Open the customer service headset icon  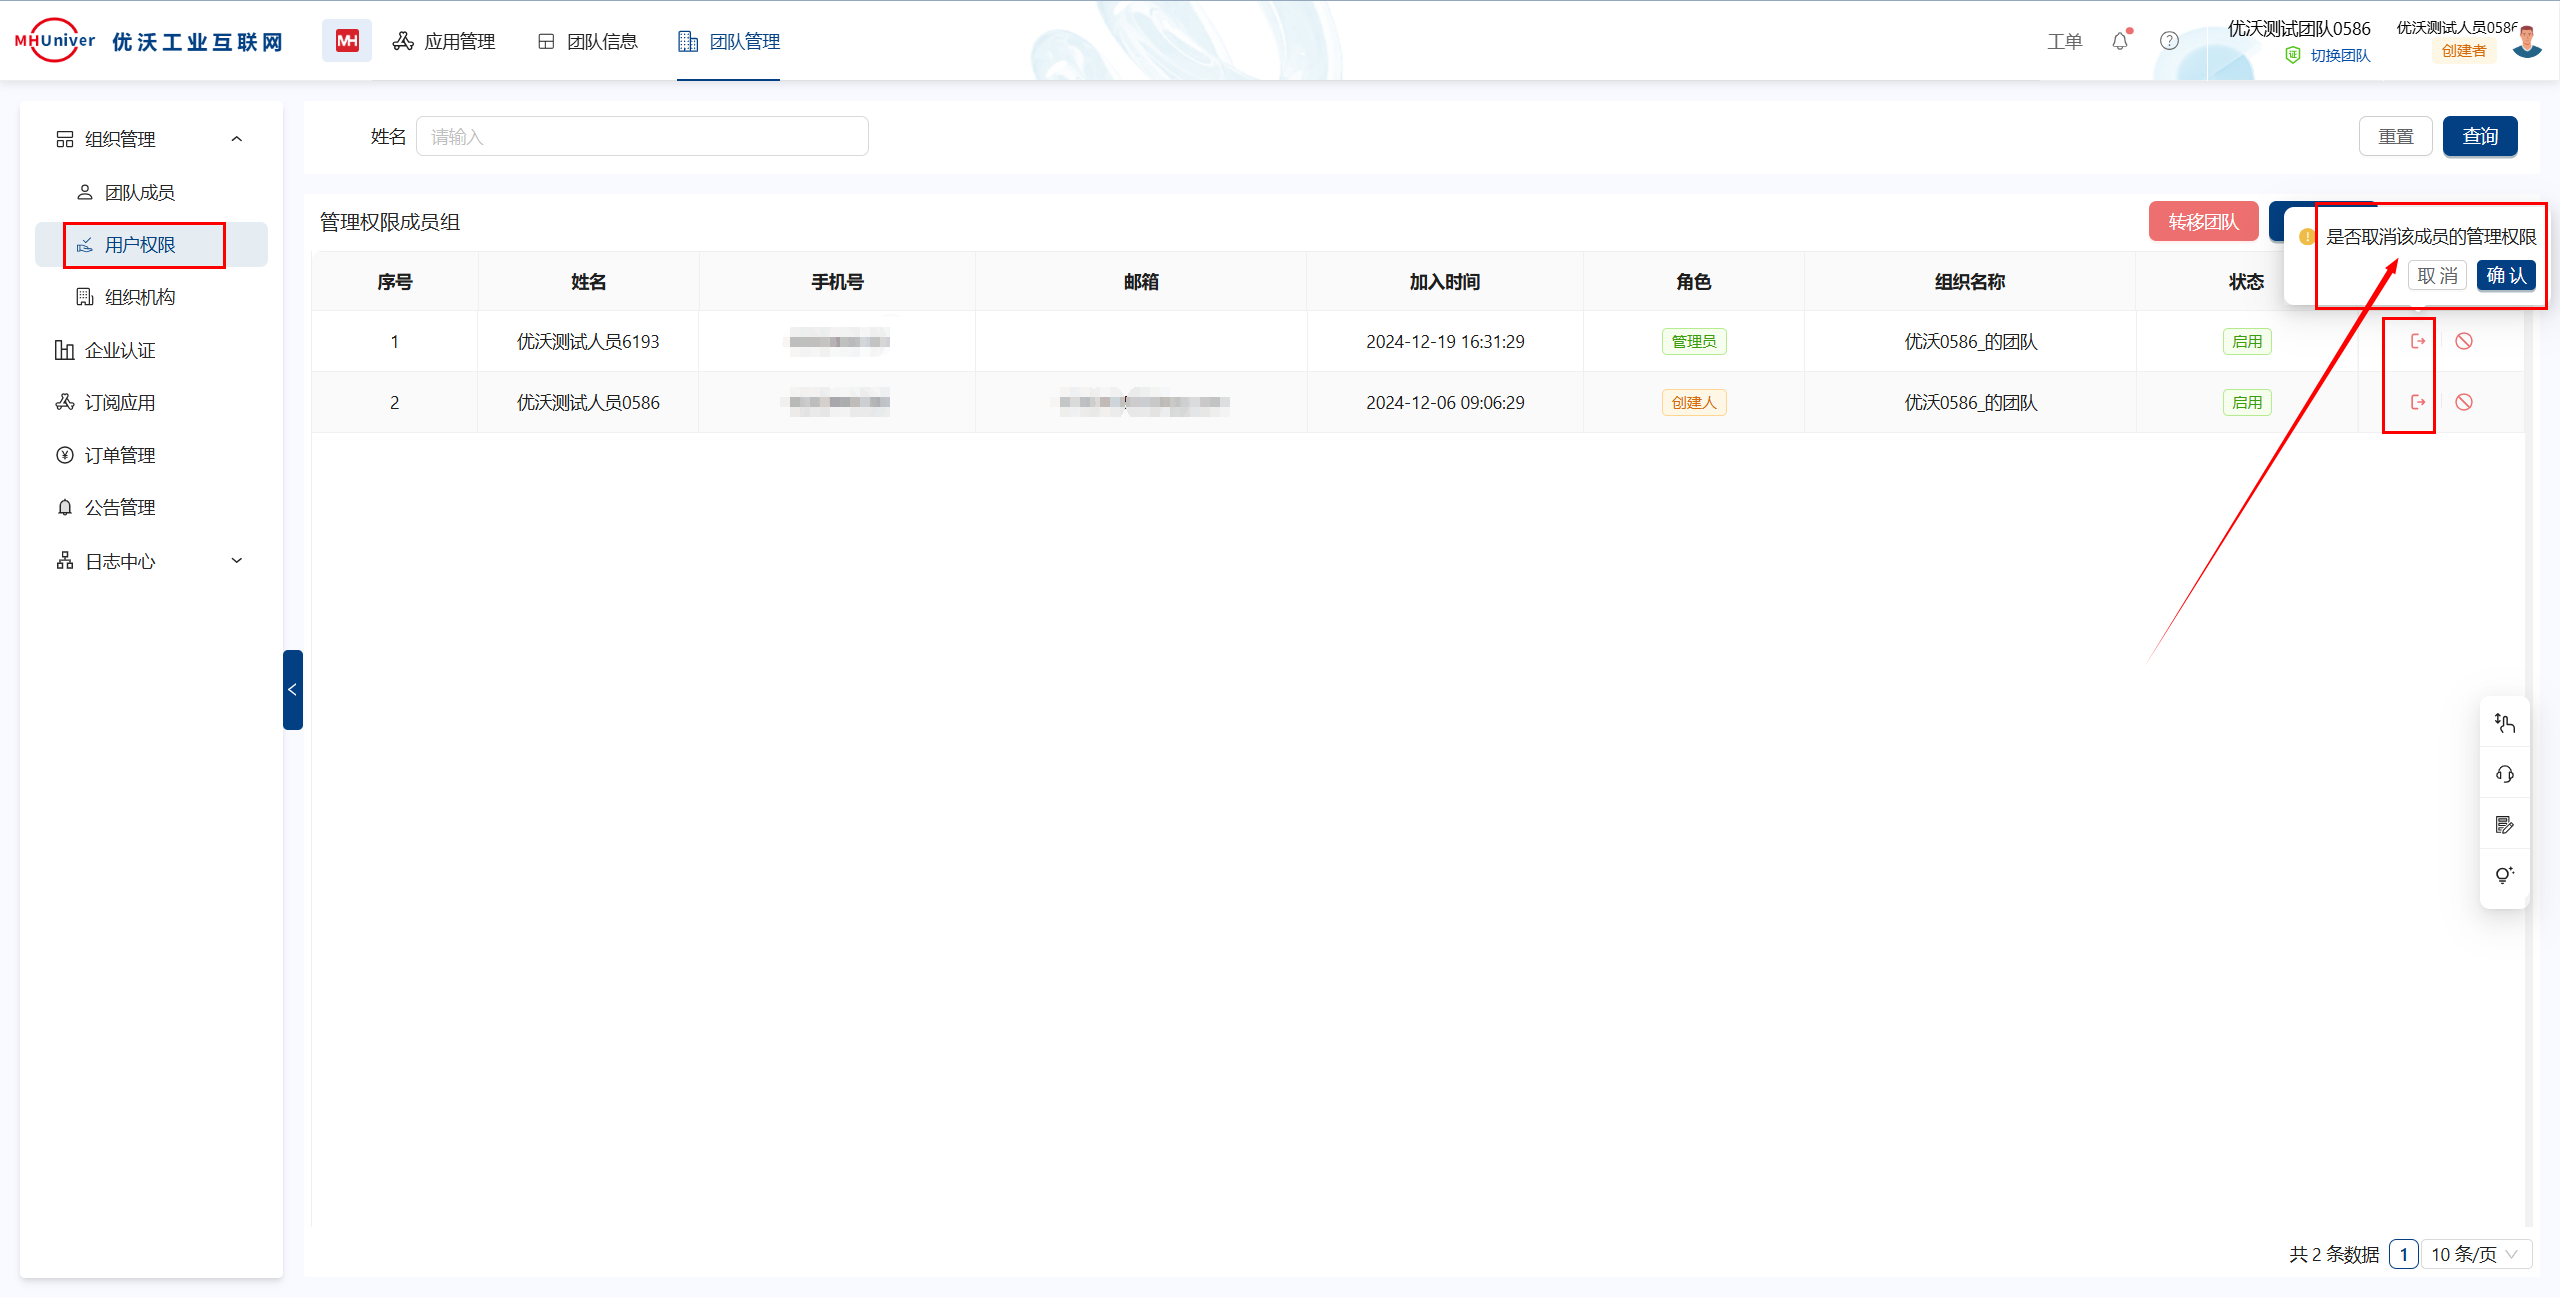click(x=2504, y=774)
